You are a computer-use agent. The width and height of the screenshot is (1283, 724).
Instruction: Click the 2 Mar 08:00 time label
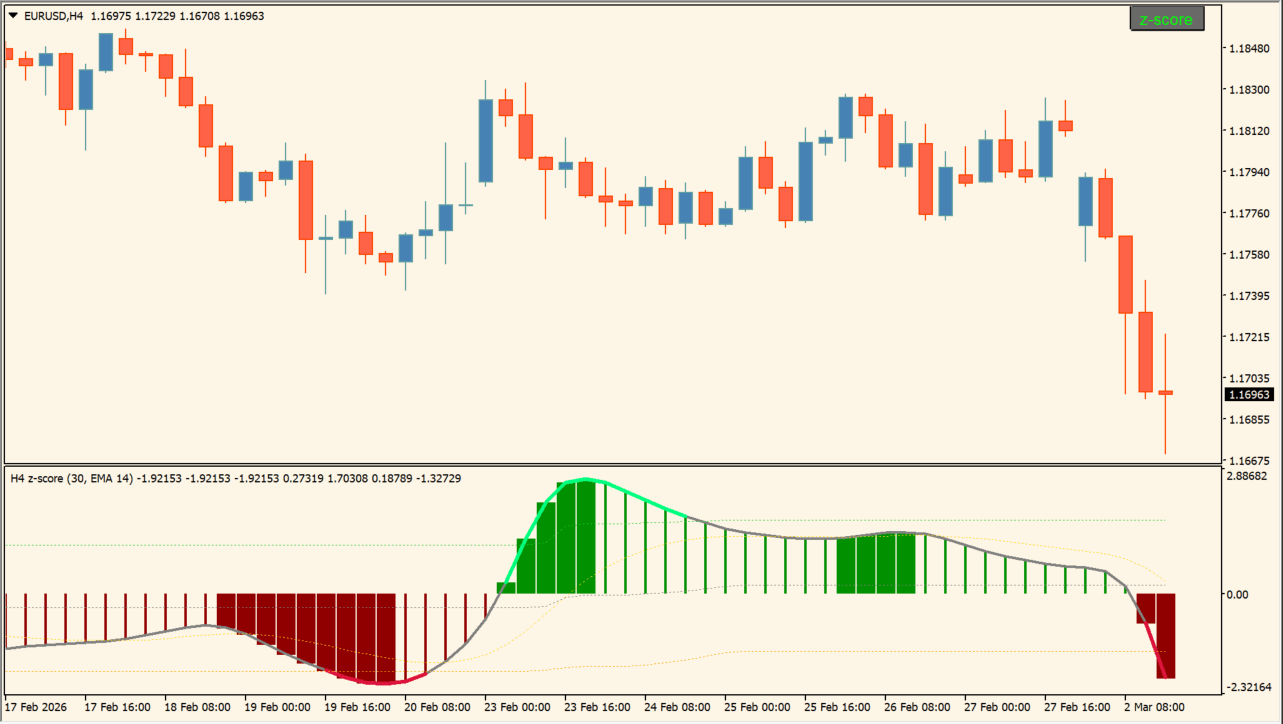tap(1156, 707)
